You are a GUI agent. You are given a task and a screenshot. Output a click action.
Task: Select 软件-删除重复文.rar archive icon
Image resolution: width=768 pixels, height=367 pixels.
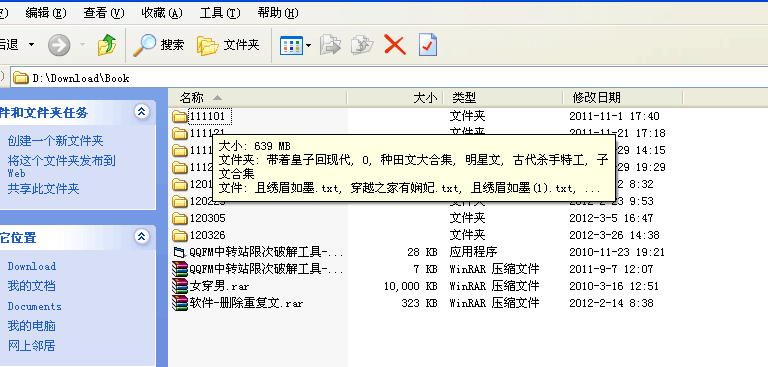(180, 303)
